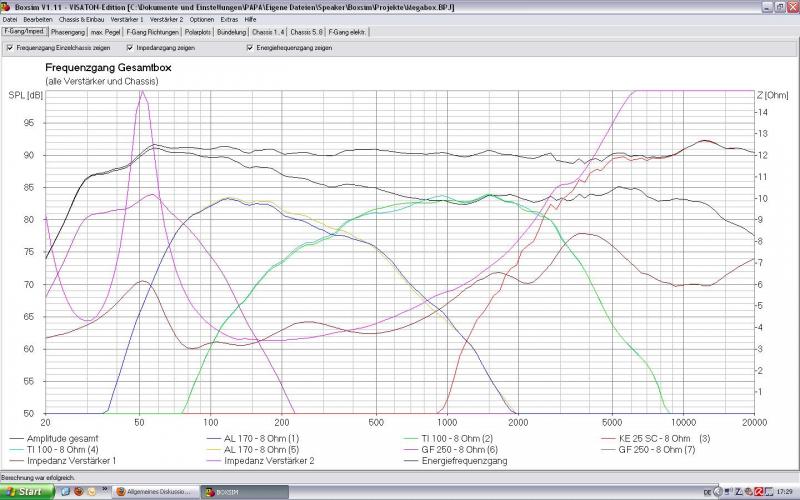Viewport: 800px width, 500px height.
Task: Switch to Allgemeines Diskussion taskbar window
Action: click(x=155, y=492)
